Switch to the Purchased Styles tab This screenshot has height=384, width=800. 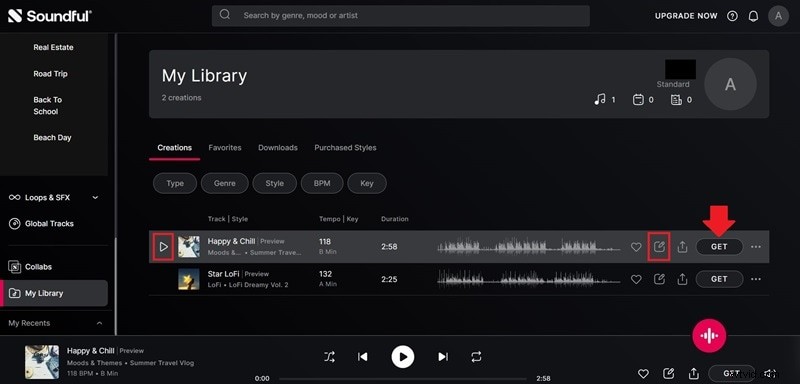345,148
